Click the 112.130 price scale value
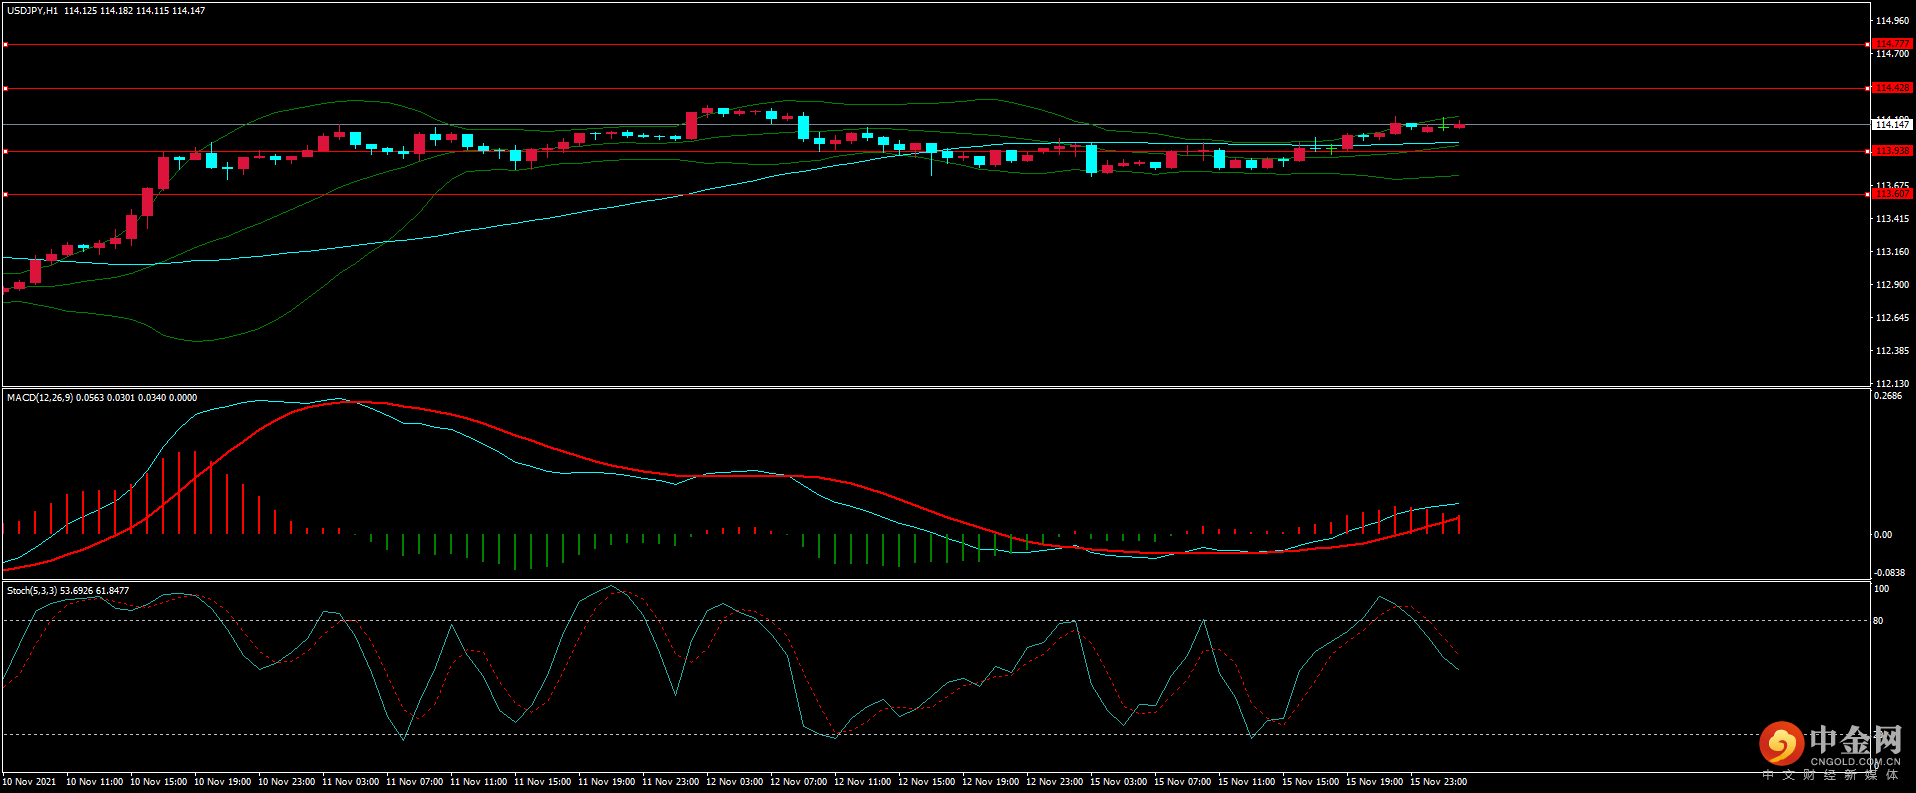 (x=1892, y=384)
